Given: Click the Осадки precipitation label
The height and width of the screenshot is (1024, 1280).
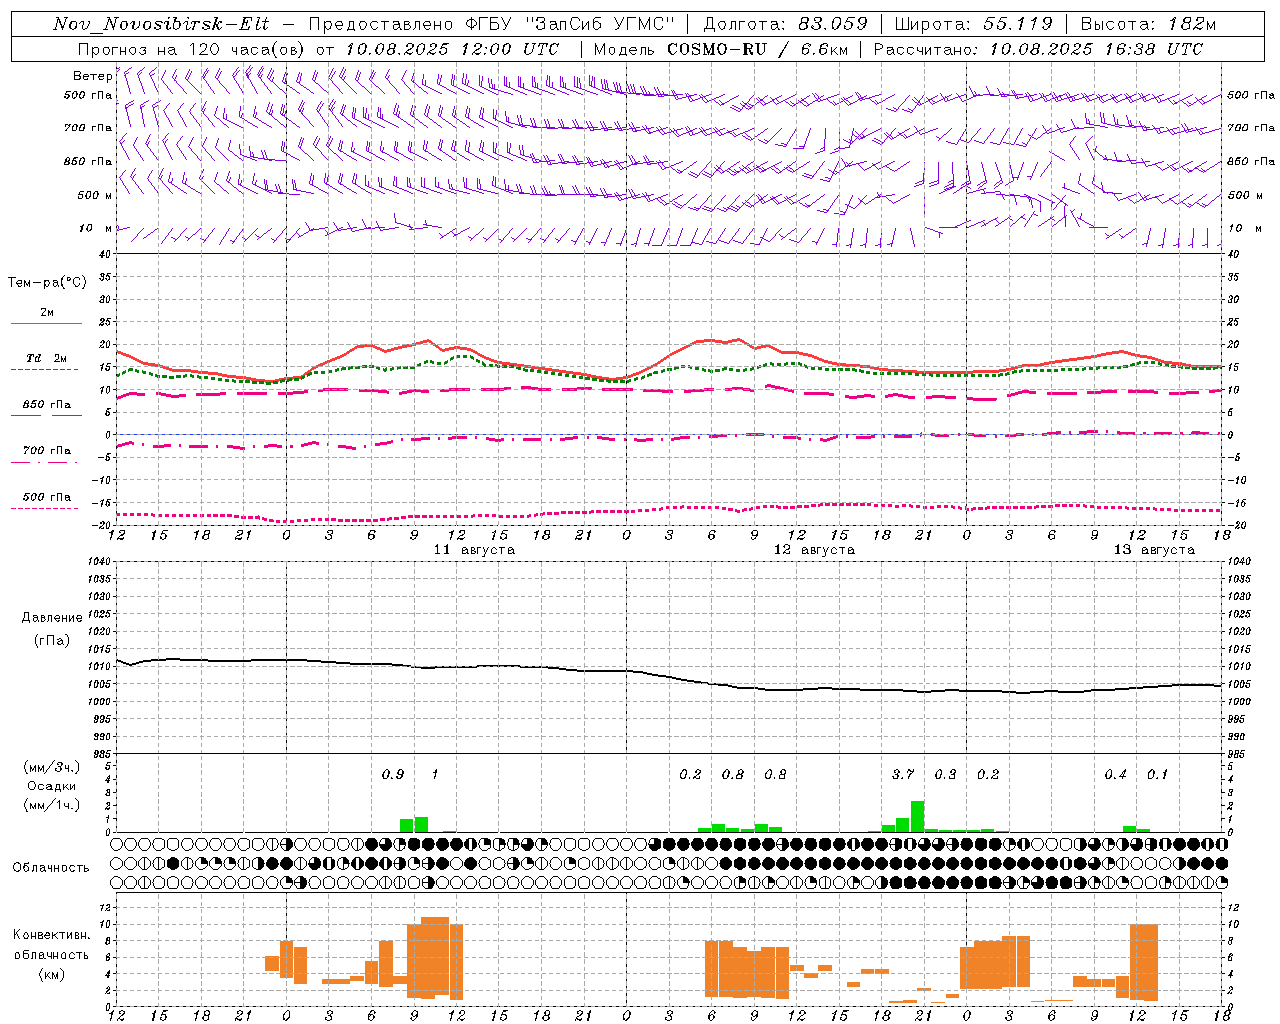Looking at the screenshot, I should click(51, 786).
